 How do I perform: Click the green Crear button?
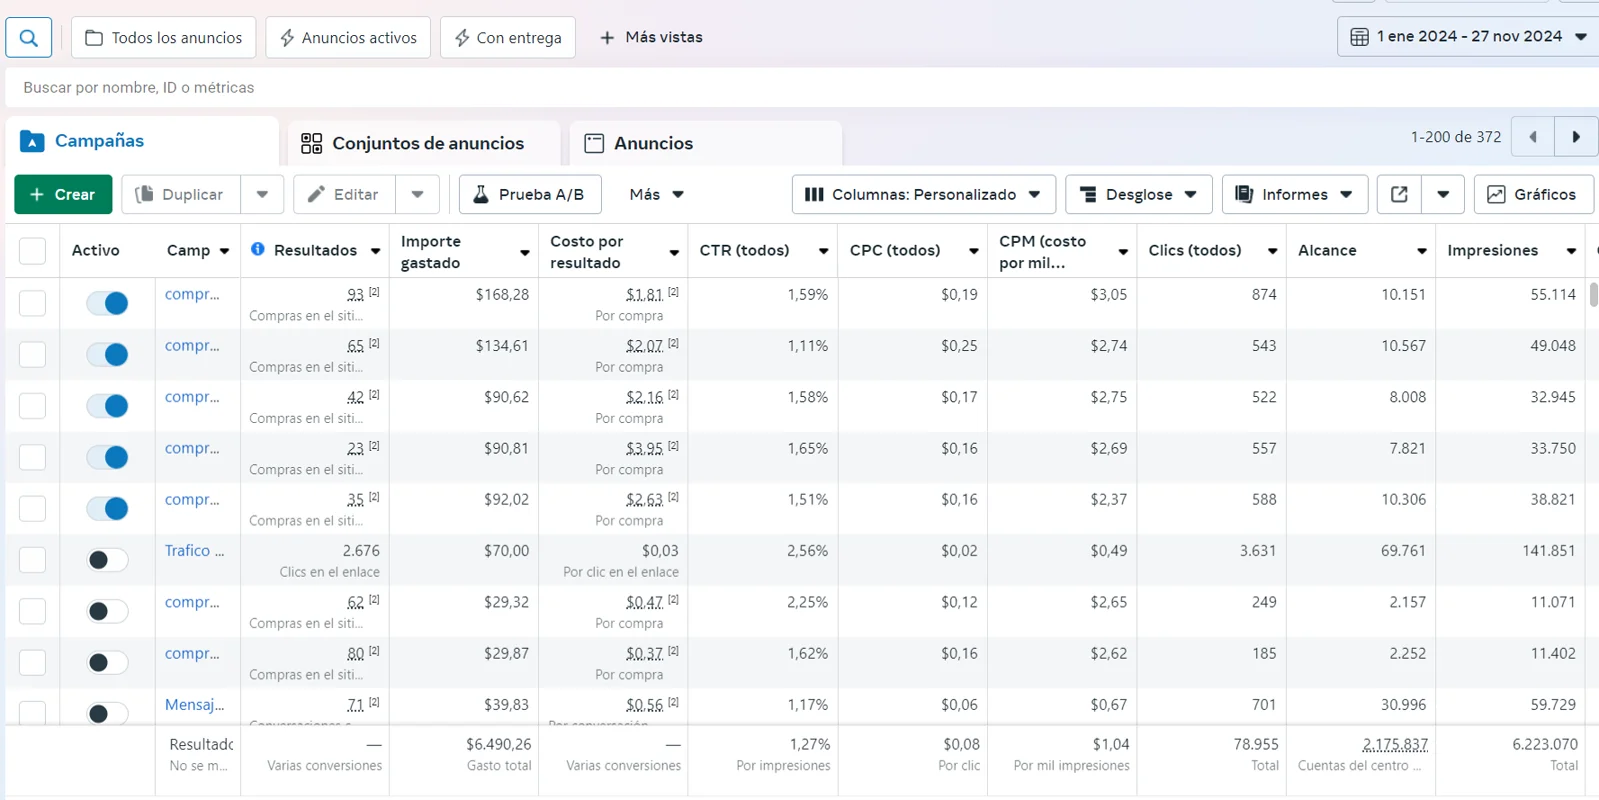(x=63, y=194)
